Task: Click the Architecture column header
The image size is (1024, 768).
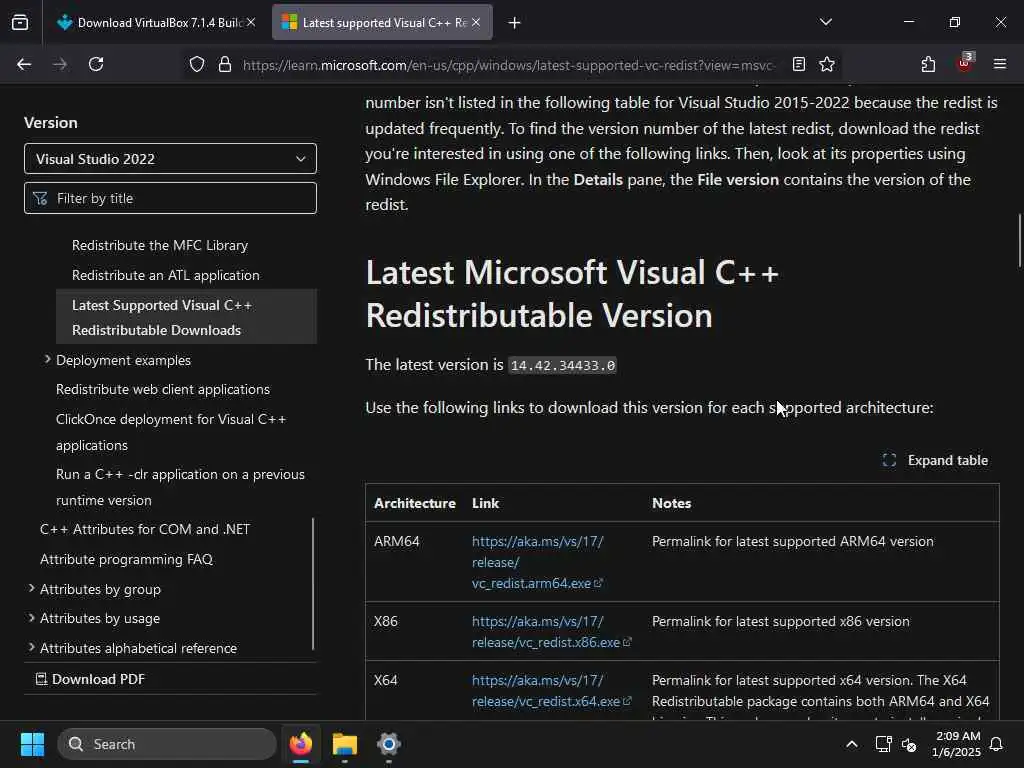Action: point(415,504)
